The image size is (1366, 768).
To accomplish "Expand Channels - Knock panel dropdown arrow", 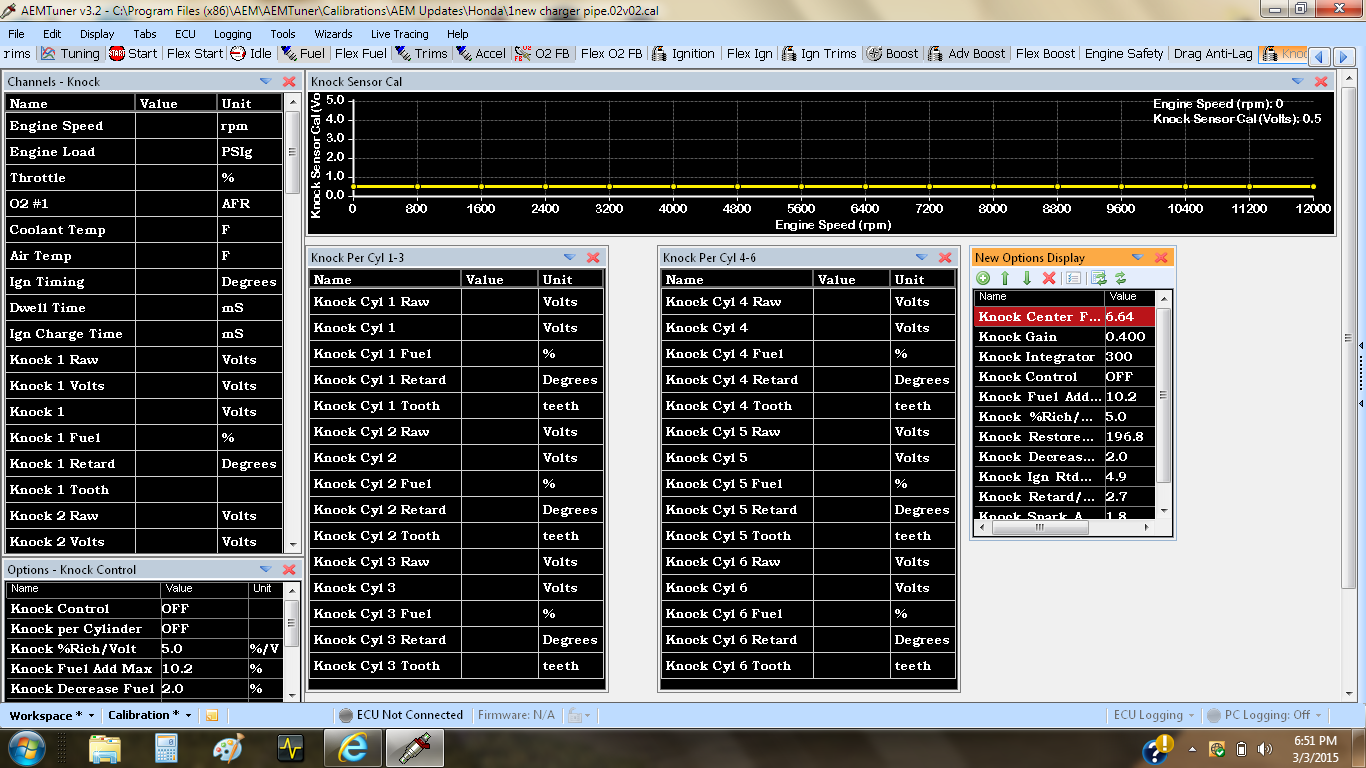I will [265, 81].
